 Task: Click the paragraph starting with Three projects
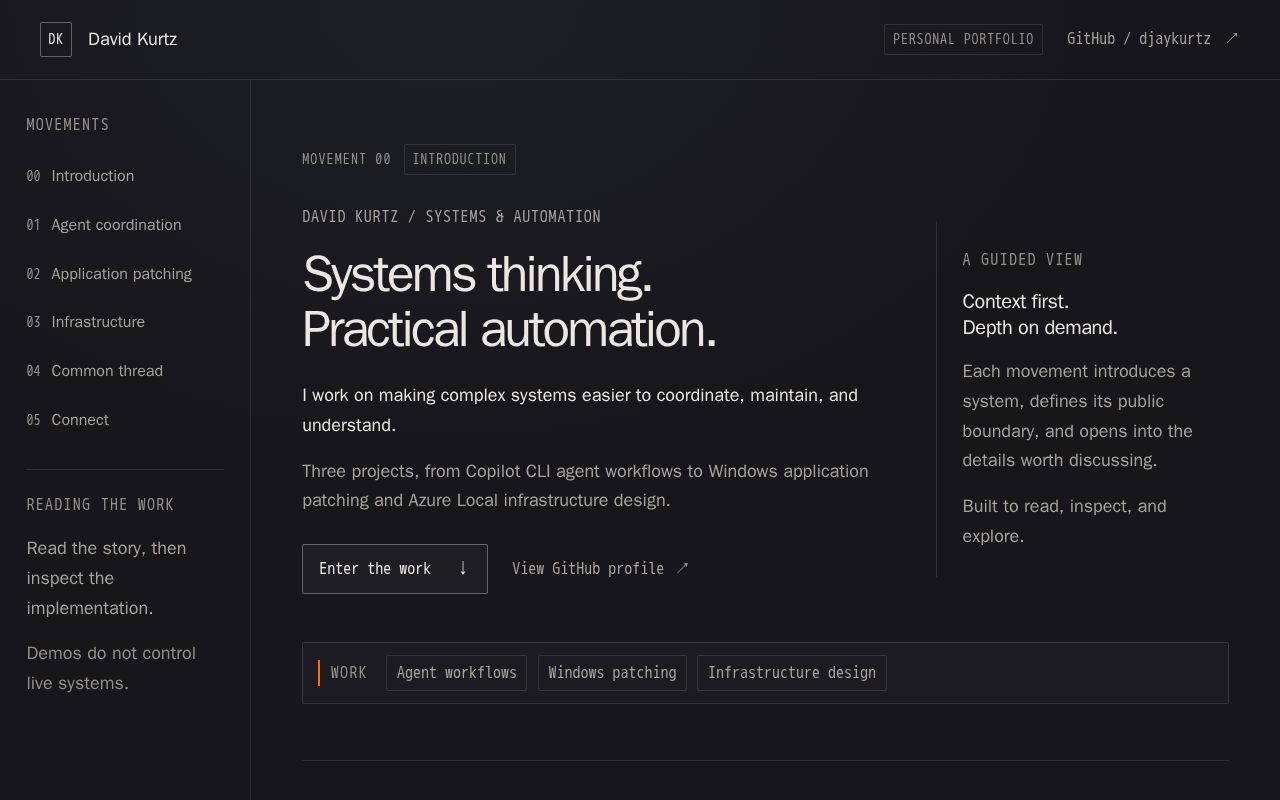point(585,486)
